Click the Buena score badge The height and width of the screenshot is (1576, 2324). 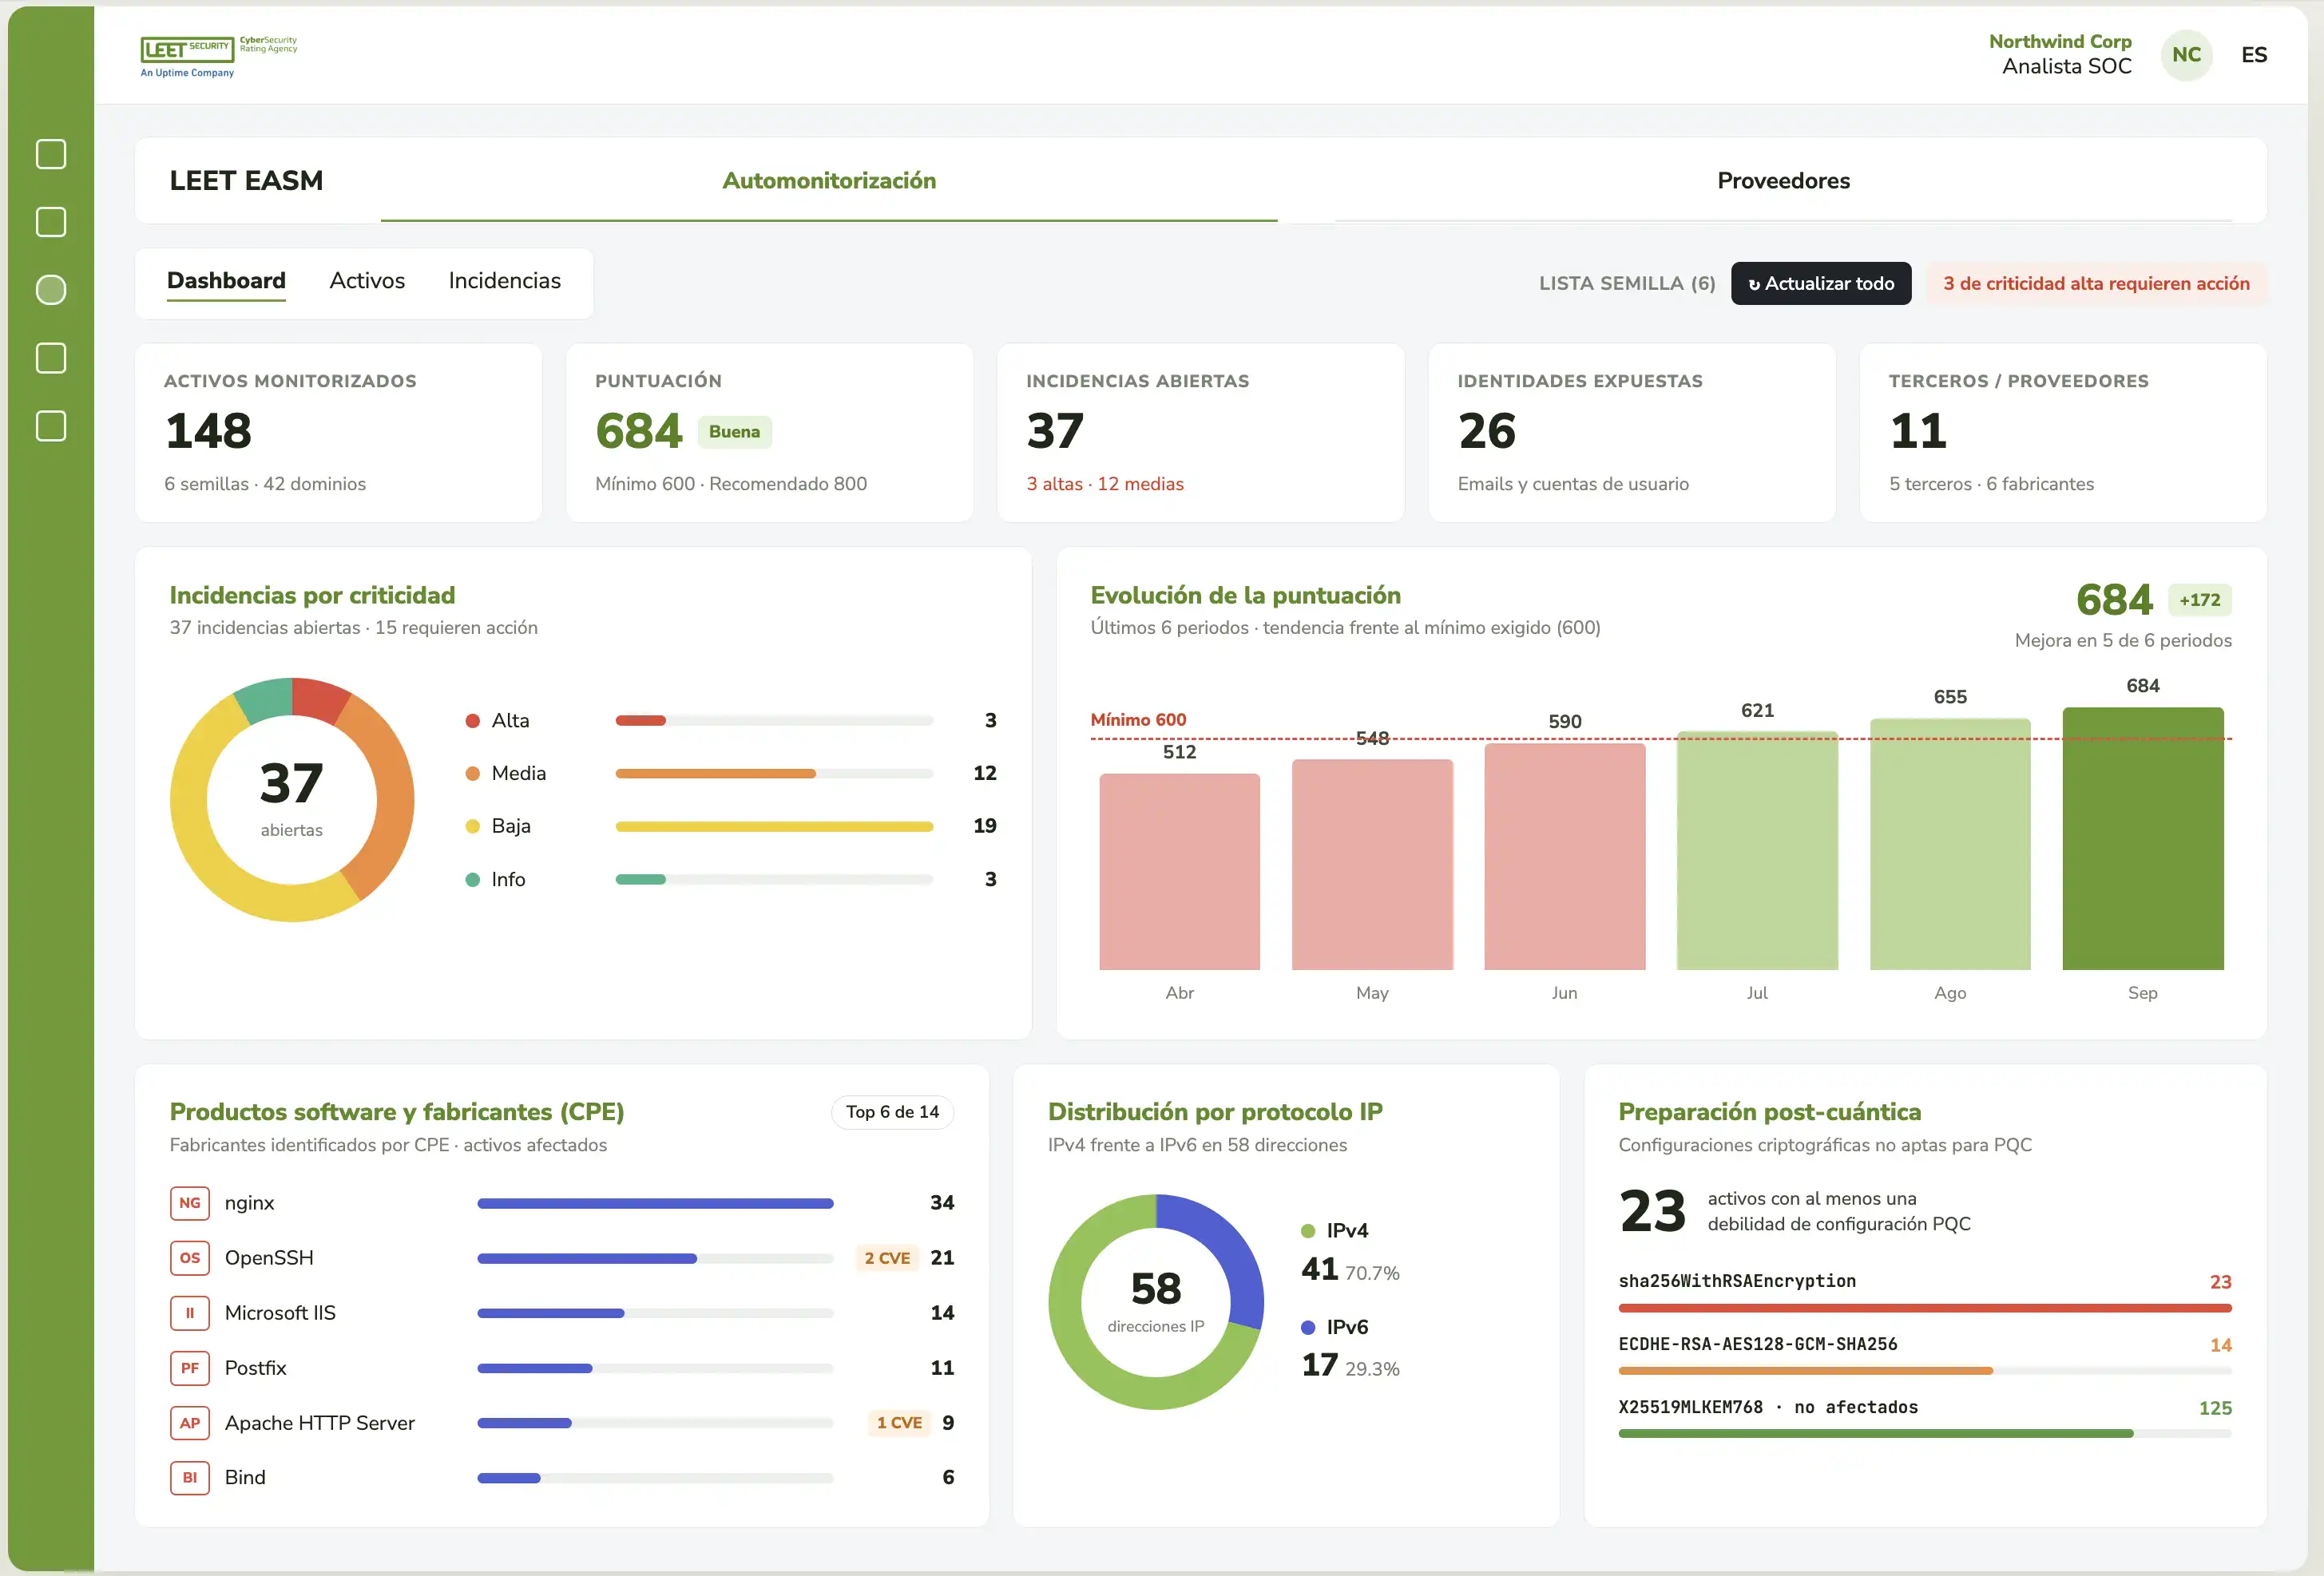(x=734, y=432)
